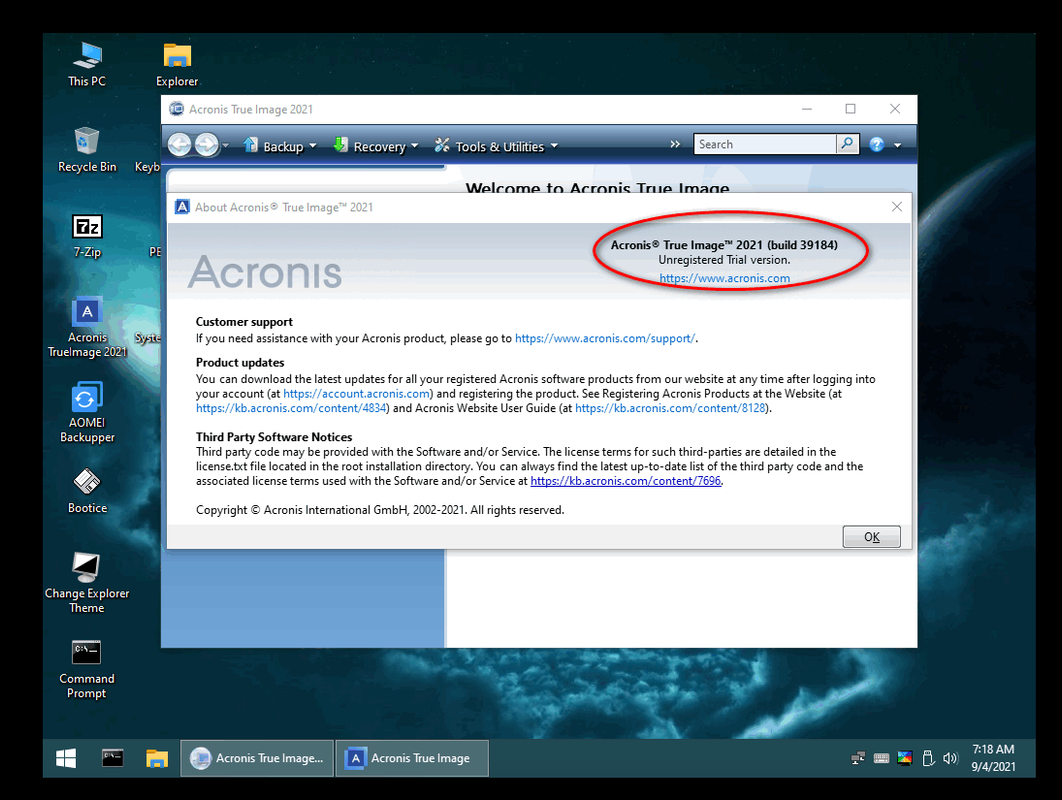Open Command Prompt desktop shortcut

point(87,669)
